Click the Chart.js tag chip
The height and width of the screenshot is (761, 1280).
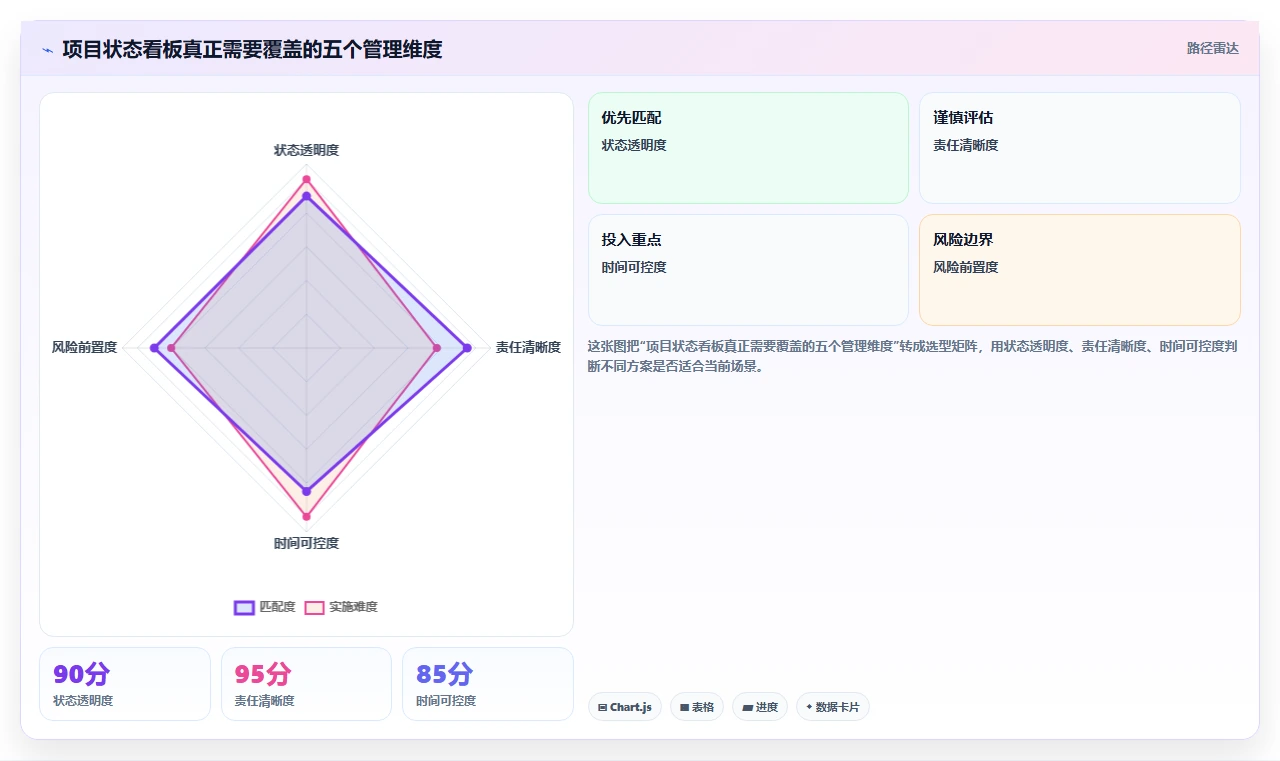(x=625, y=707)
